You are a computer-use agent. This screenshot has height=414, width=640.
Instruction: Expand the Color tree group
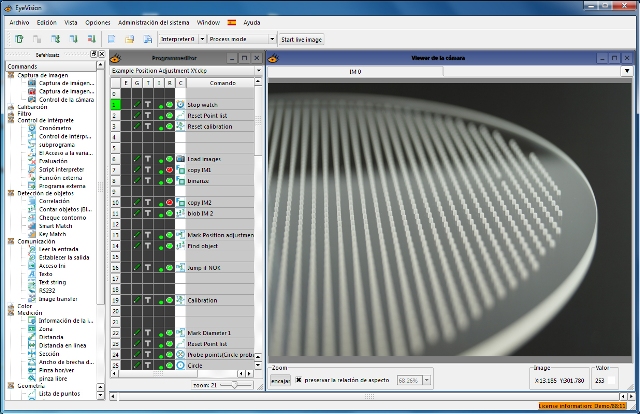(11, 306)
